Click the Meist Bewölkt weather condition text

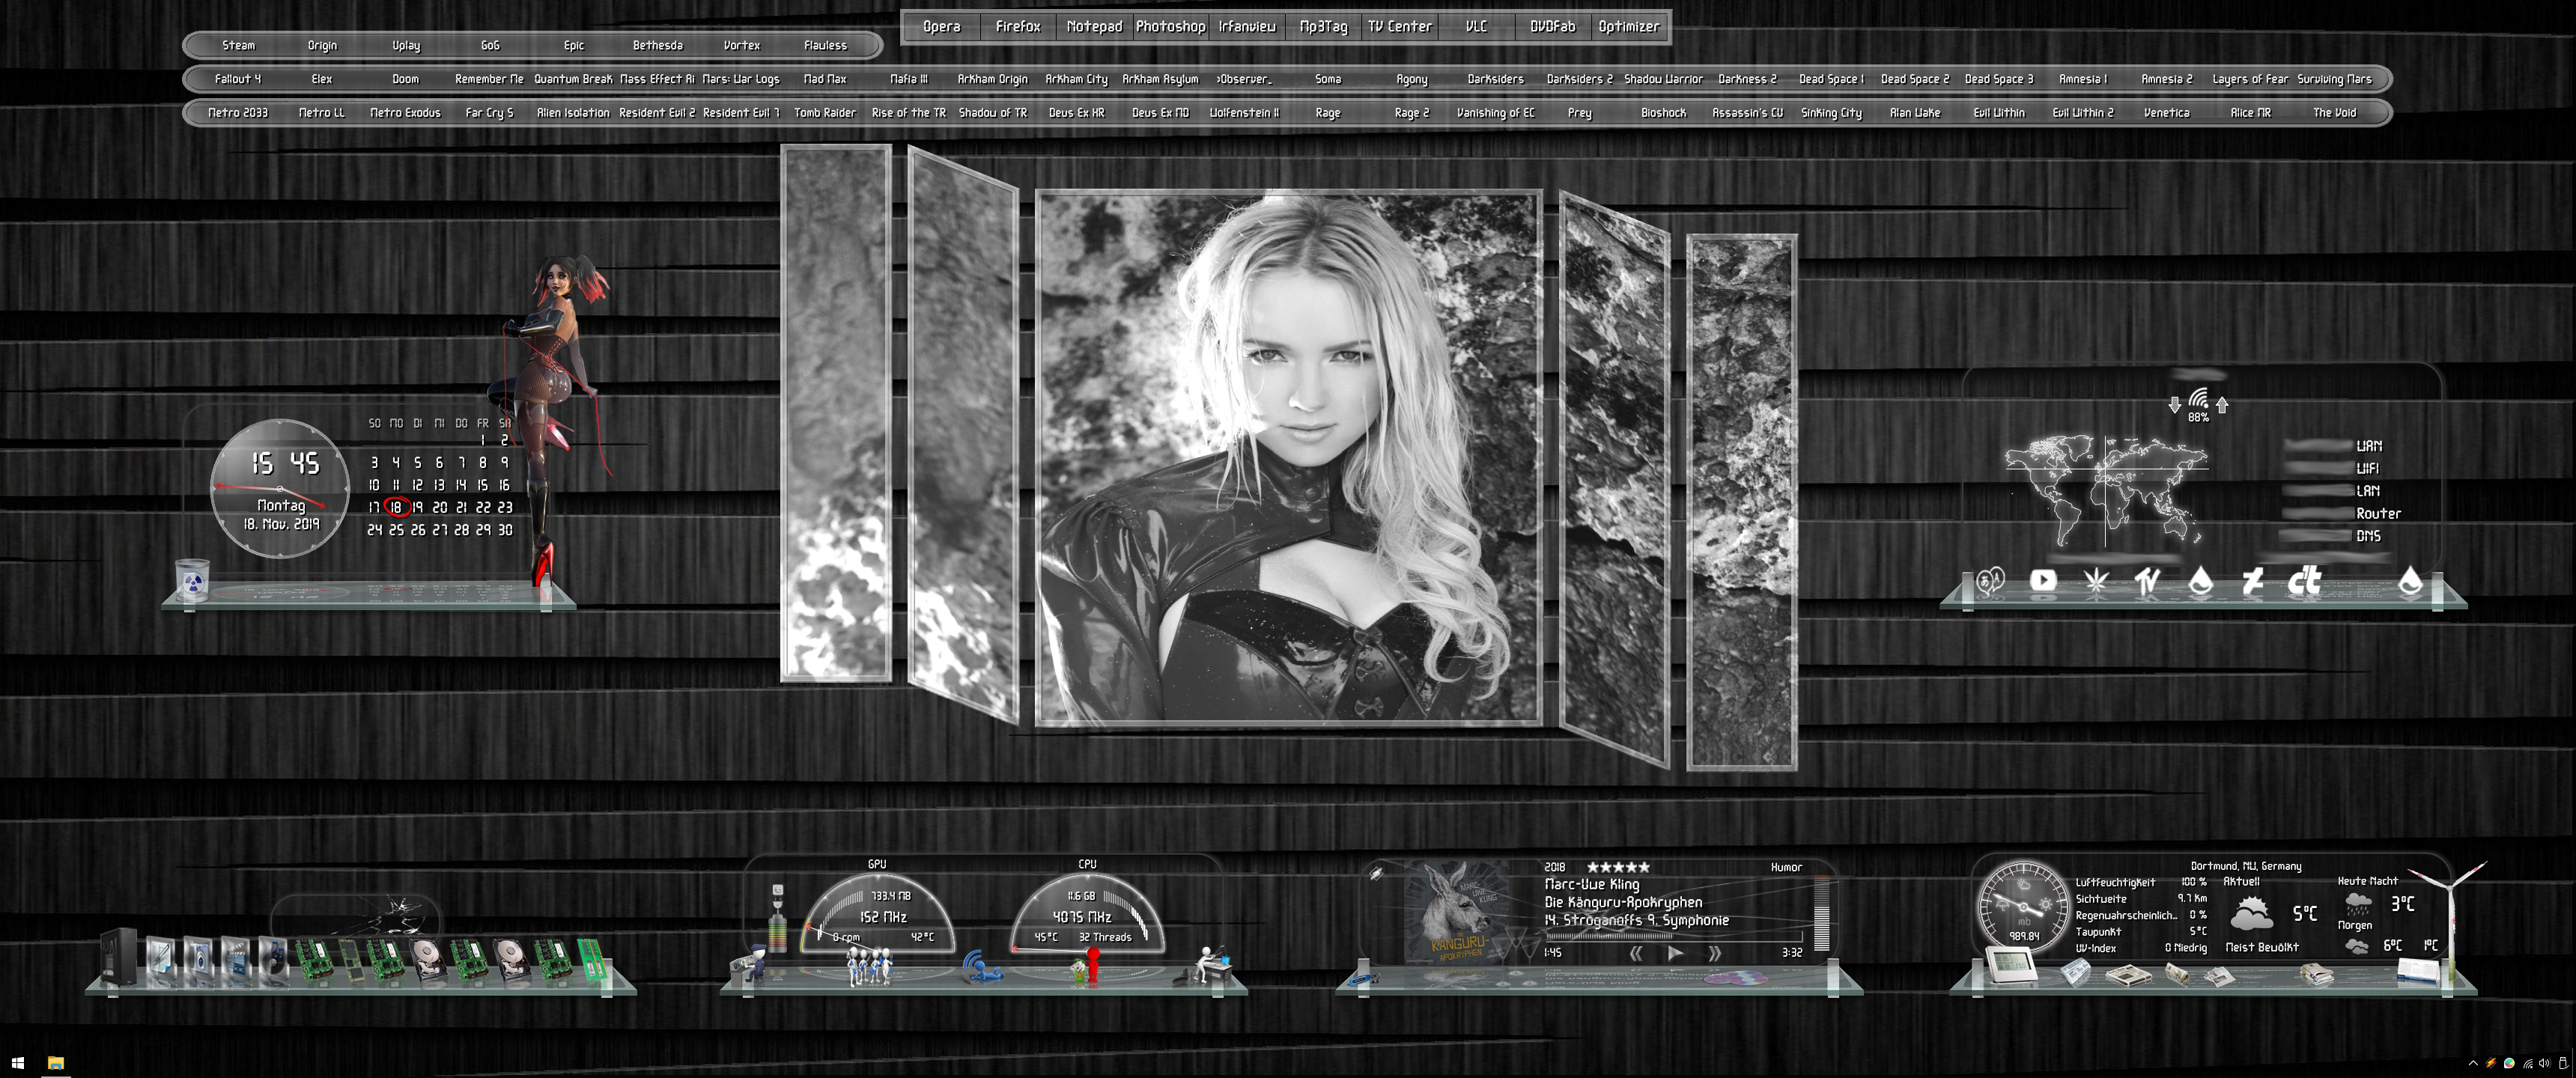click(2262, 947)
